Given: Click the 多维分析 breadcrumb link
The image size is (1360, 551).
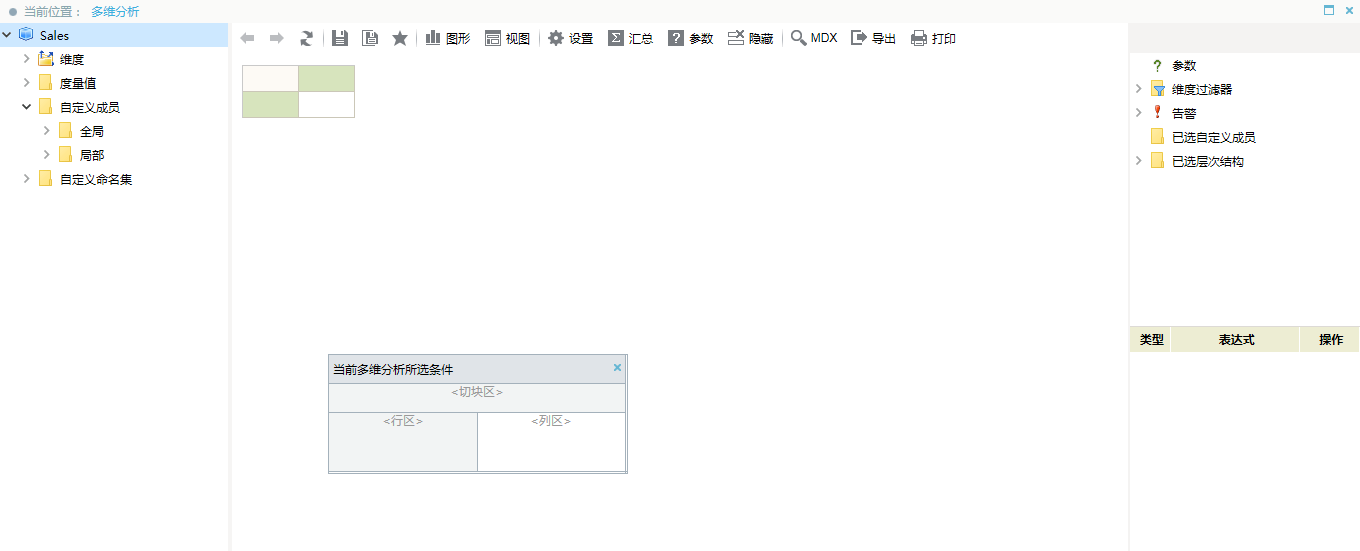Looking at the screenshot, I should point(115,12).
